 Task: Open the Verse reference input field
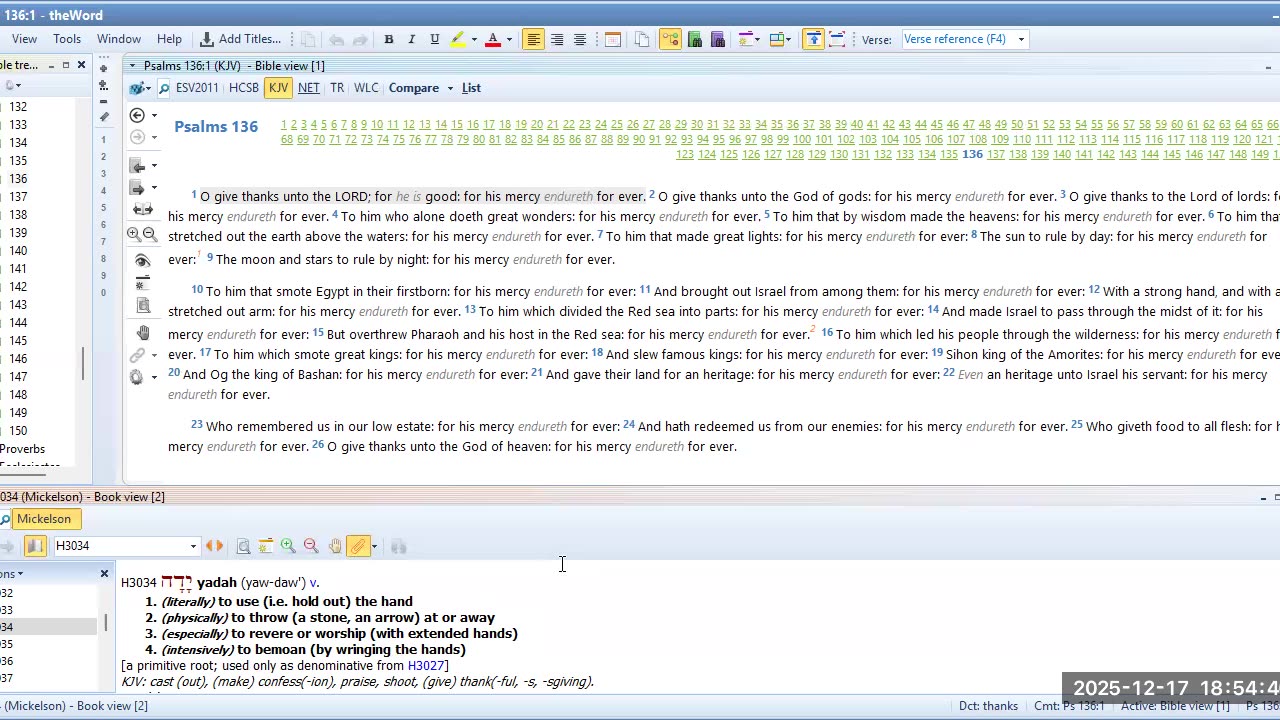tap(957, 39)
